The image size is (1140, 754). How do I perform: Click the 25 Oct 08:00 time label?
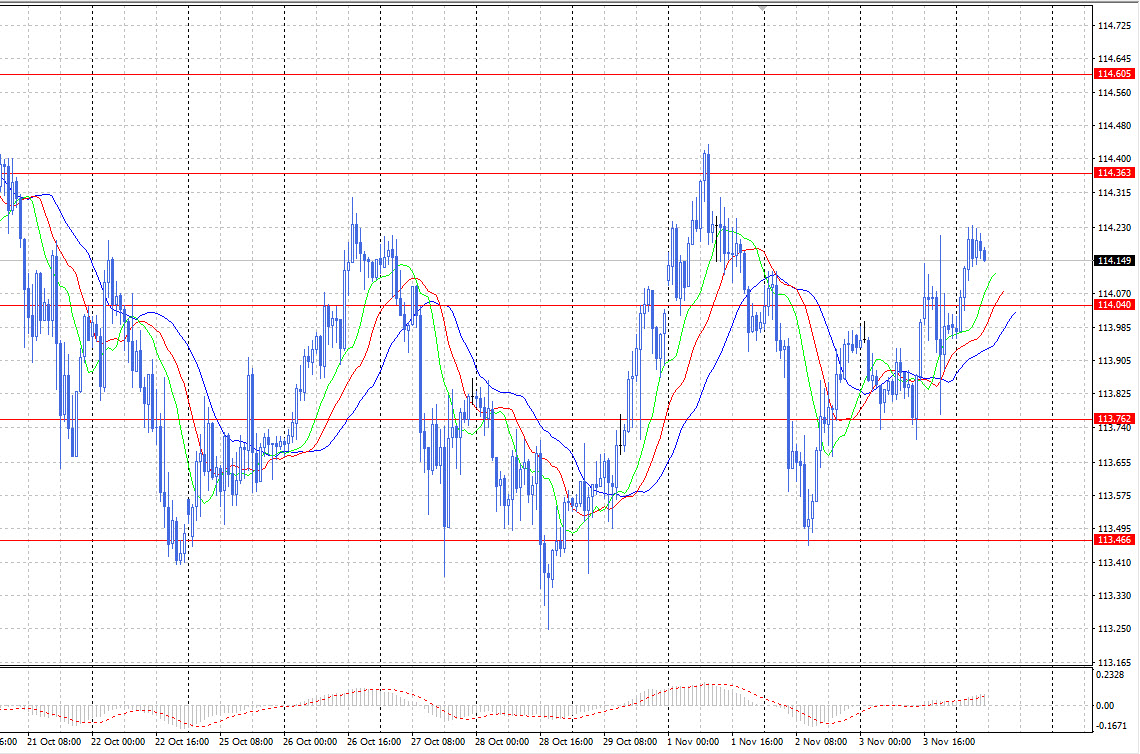point(246,742)
